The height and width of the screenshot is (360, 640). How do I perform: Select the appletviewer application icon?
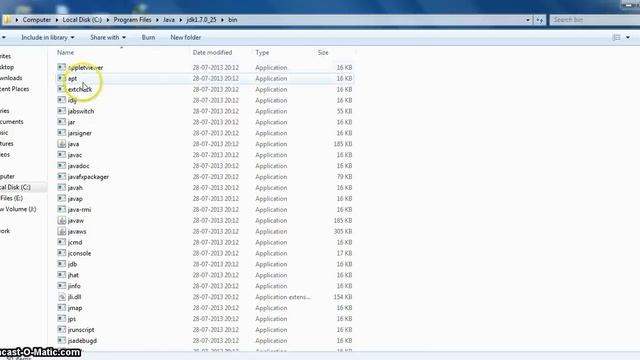pyautogui.click(x=62, y=67)
